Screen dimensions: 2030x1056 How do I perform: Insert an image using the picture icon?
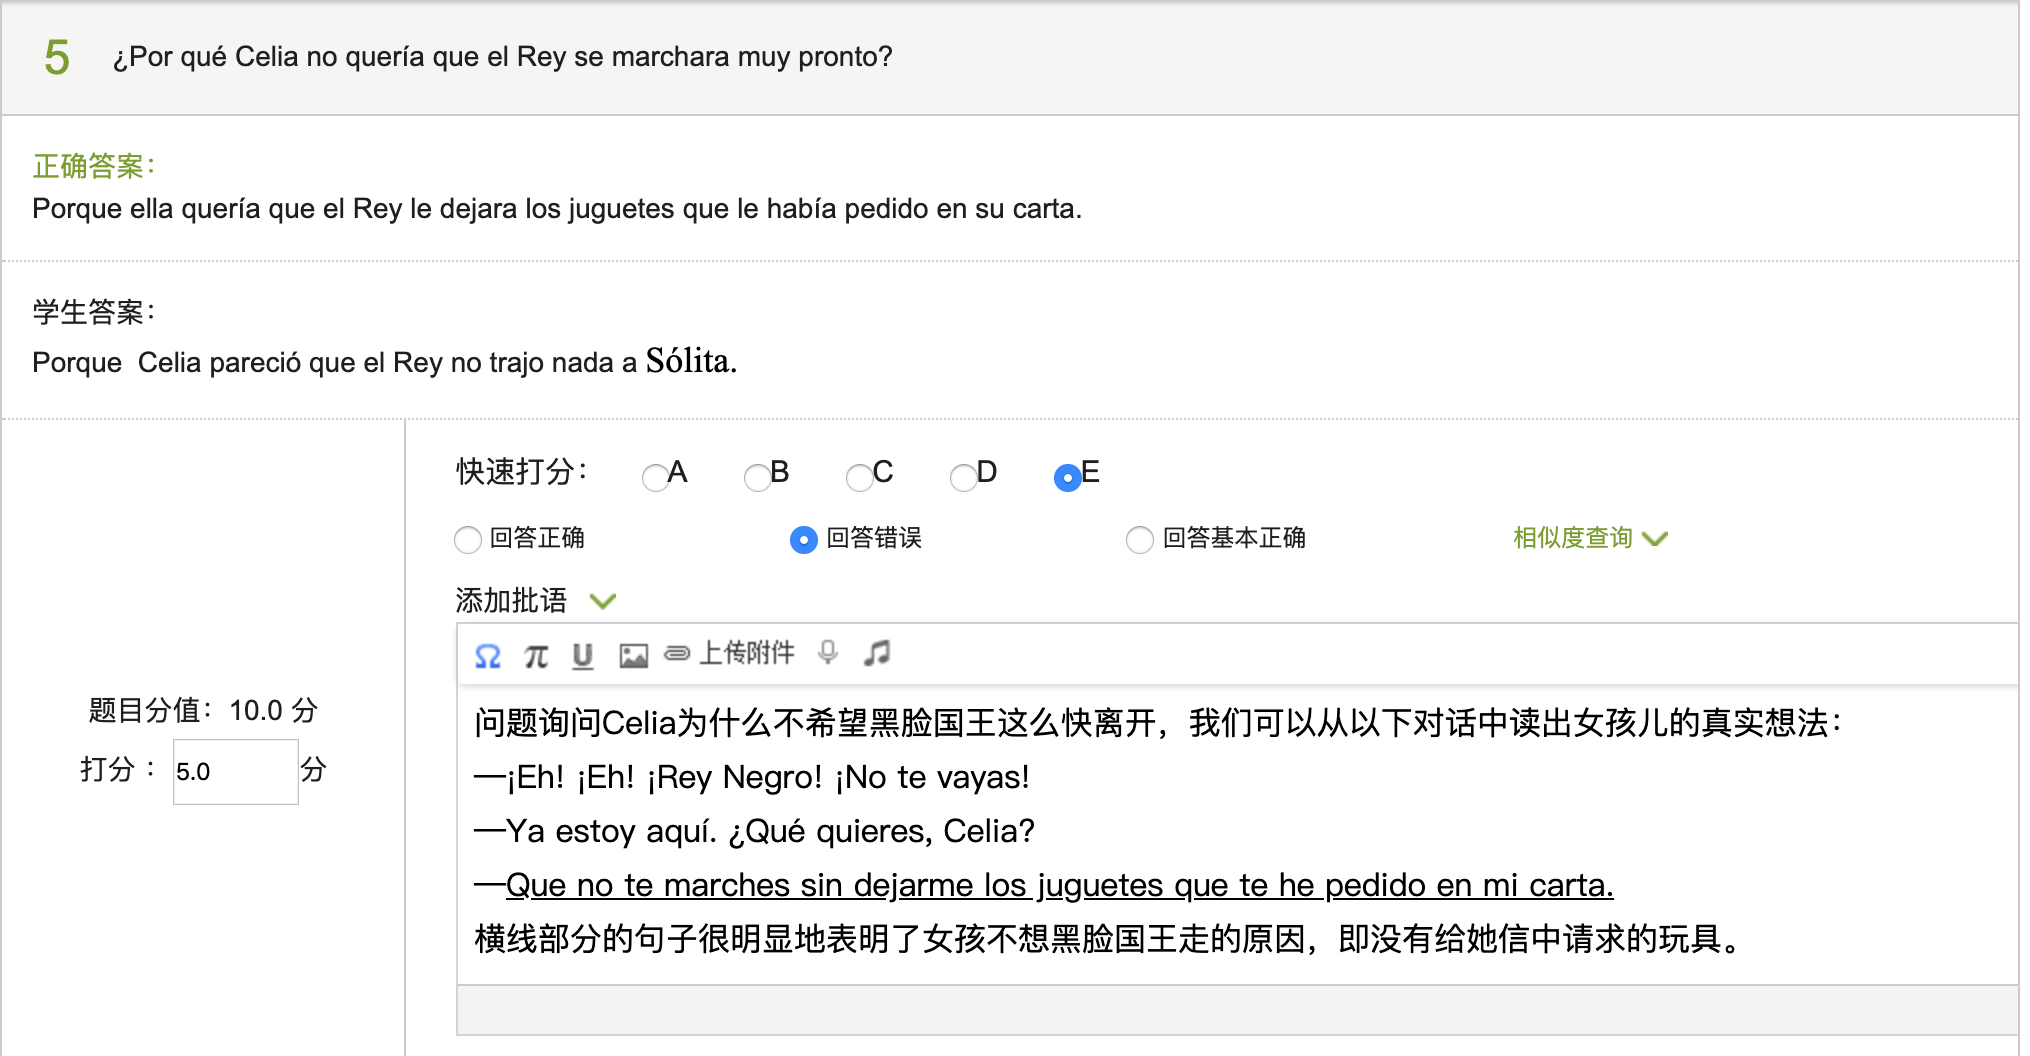click(633, 656)
